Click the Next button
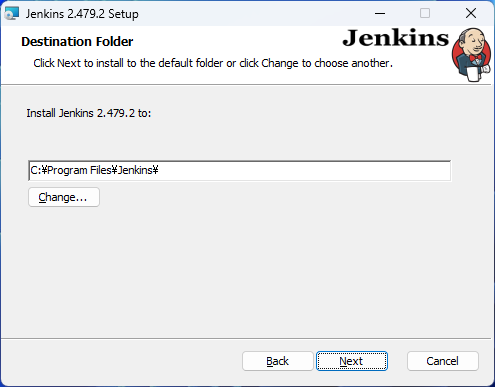This screenshot has width=495, height=387. pos(352,361)
